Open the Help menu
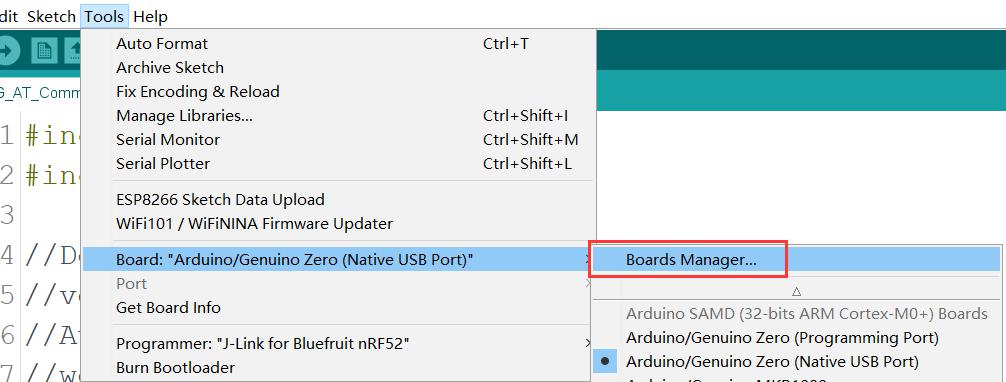 point(150,16)
